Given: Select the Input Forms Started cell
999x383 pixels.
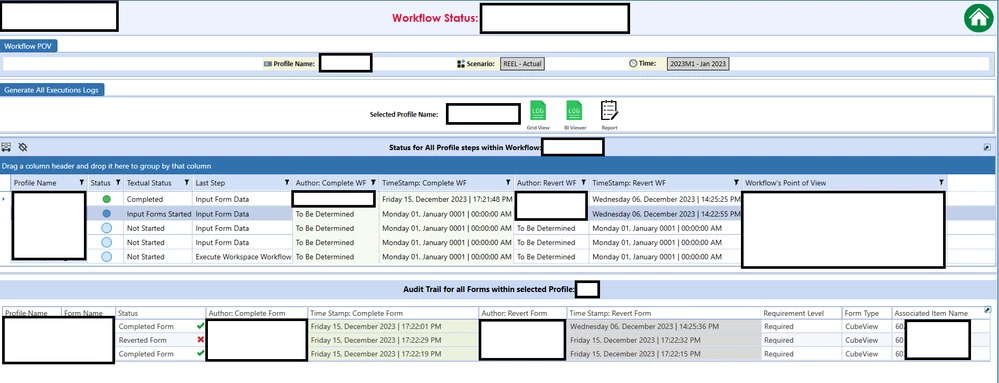Looking at the screenshot, I should (x=158, y=214).
